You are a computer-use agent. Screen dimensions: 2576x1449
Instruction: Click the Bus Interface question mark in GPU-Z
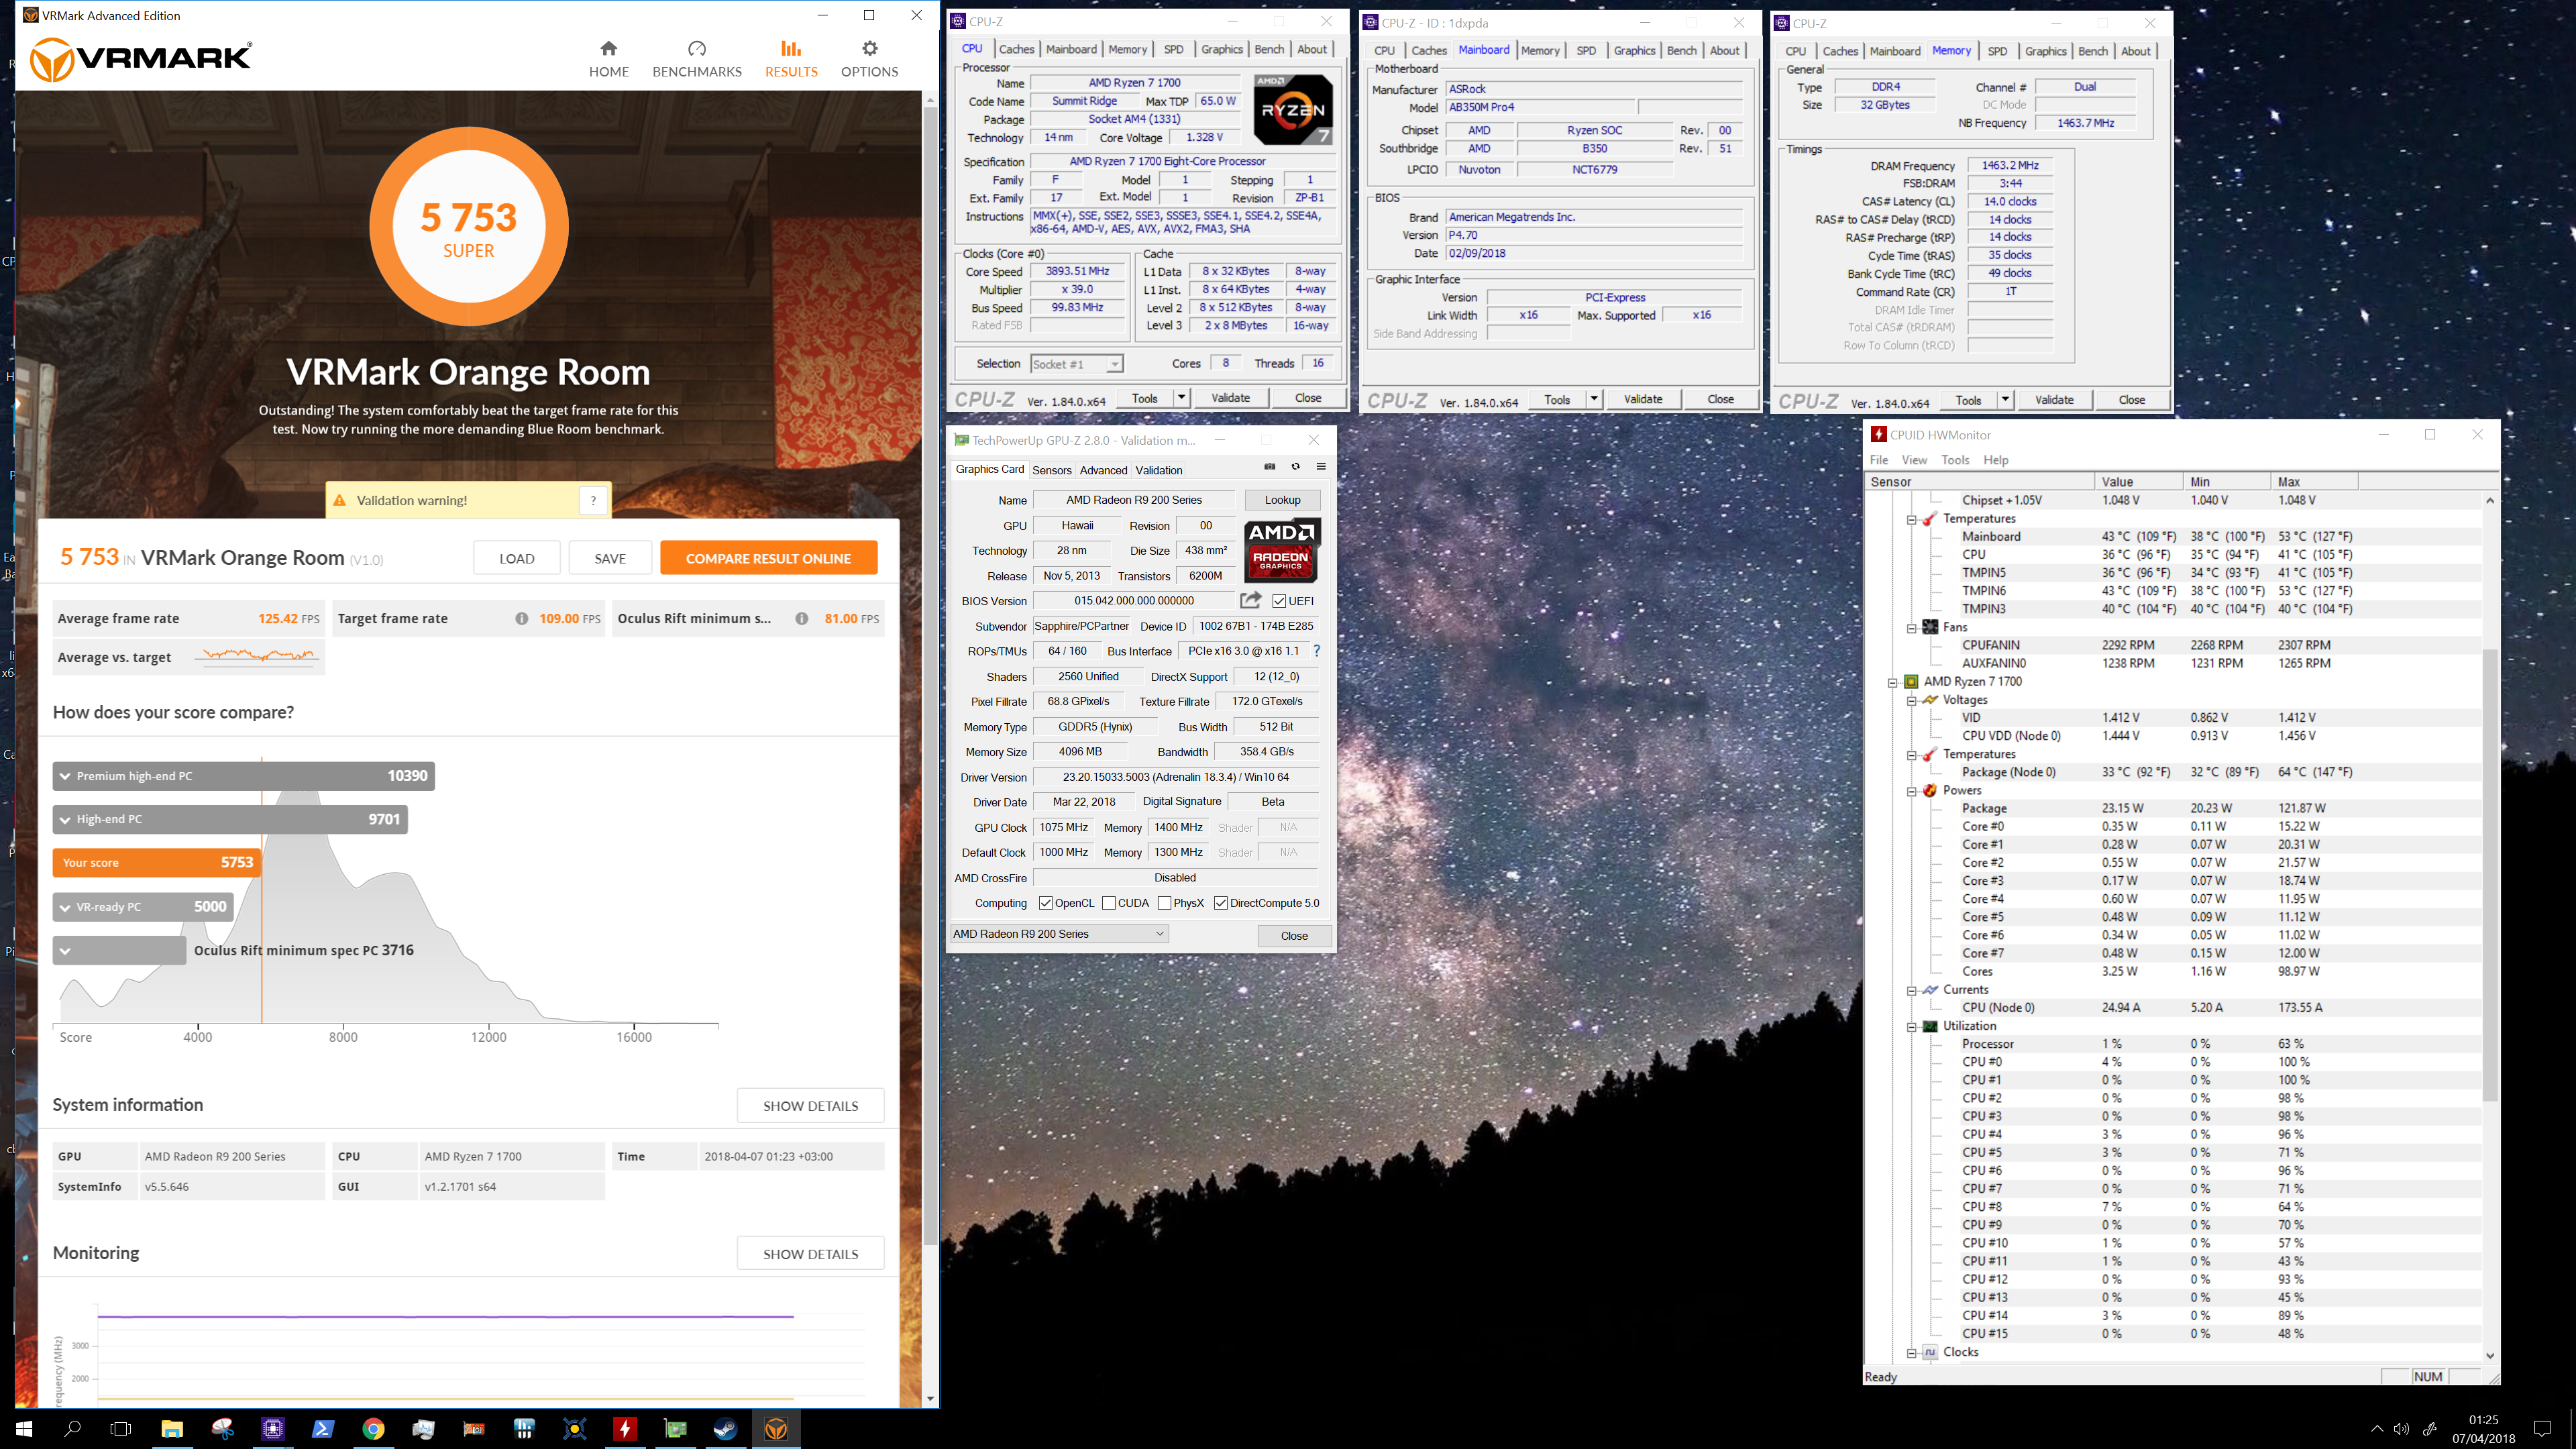1316,651
